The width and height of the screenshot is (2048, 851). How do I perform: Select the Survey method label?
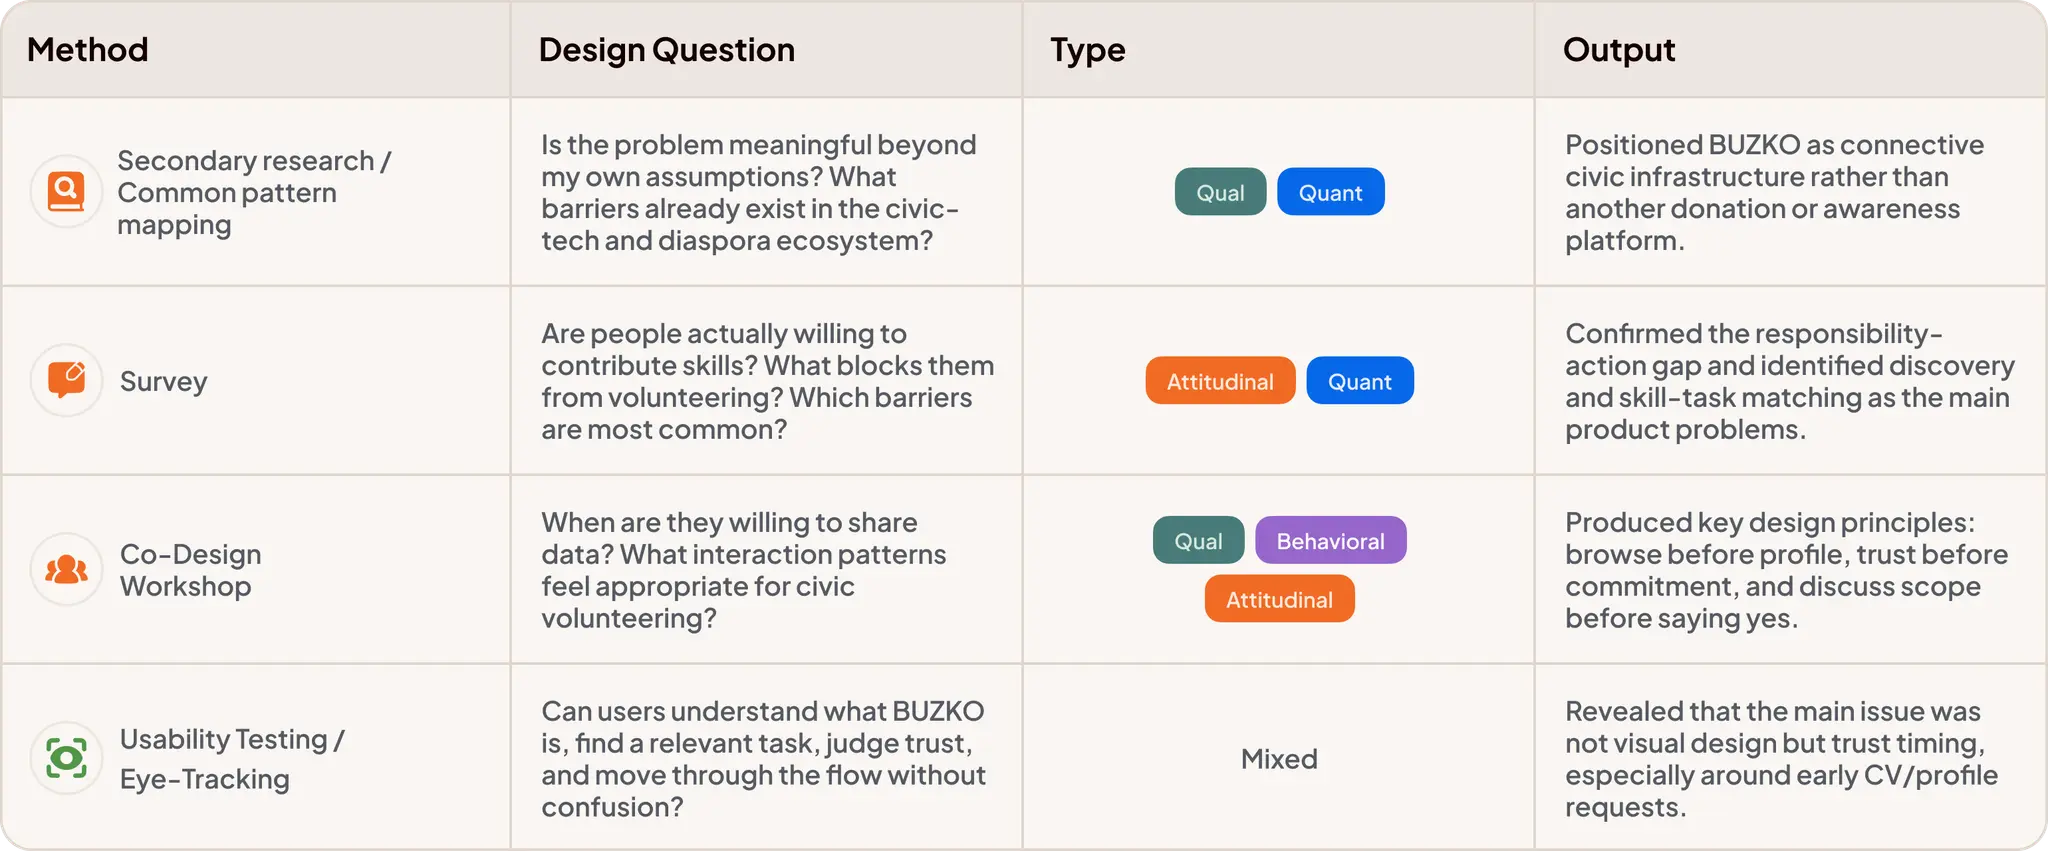[164, 382]
